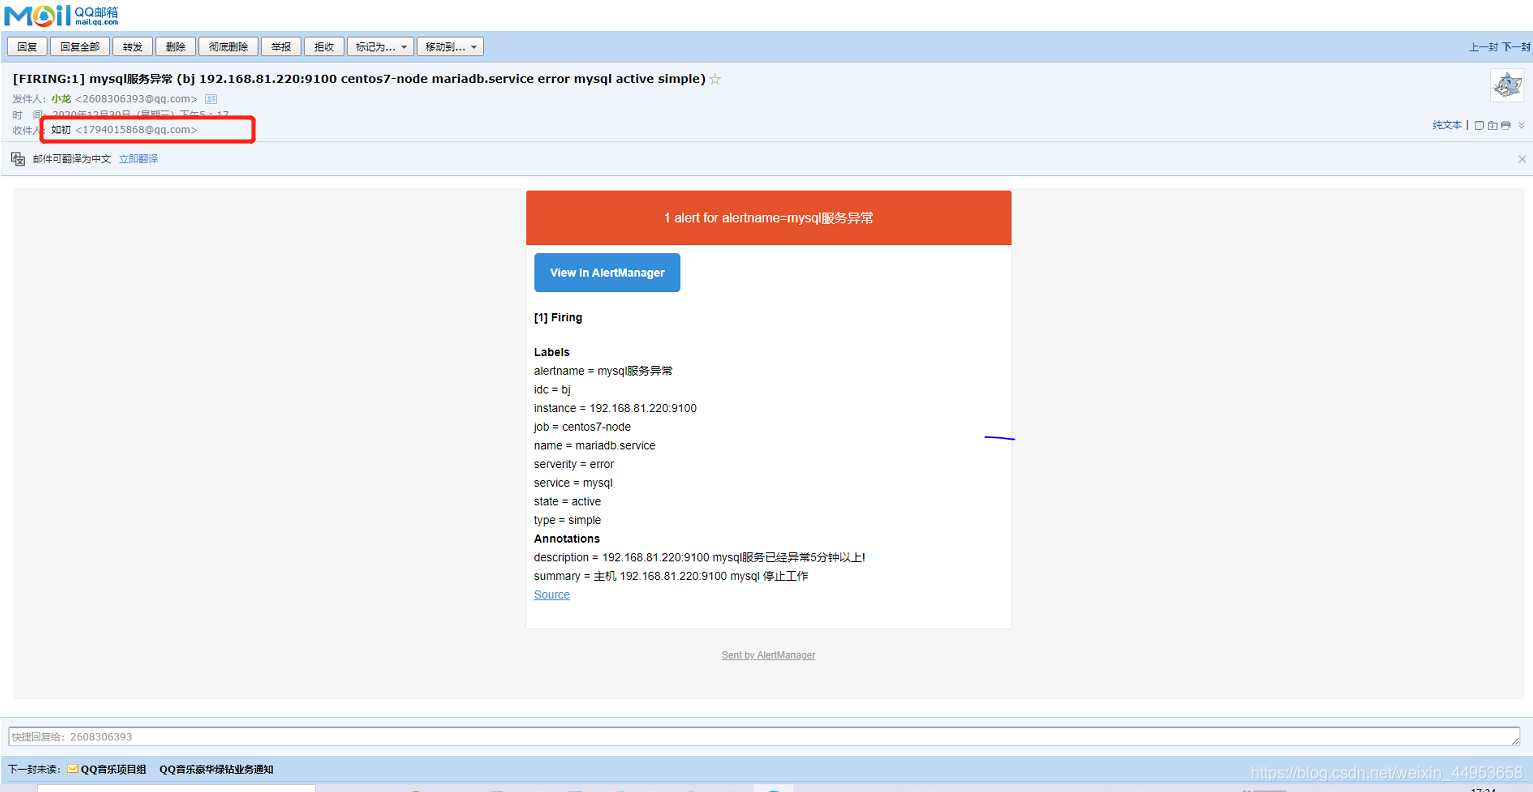Forward email with 转发 button
This screenshot has width=1533, height=792.
click(133, 47)
